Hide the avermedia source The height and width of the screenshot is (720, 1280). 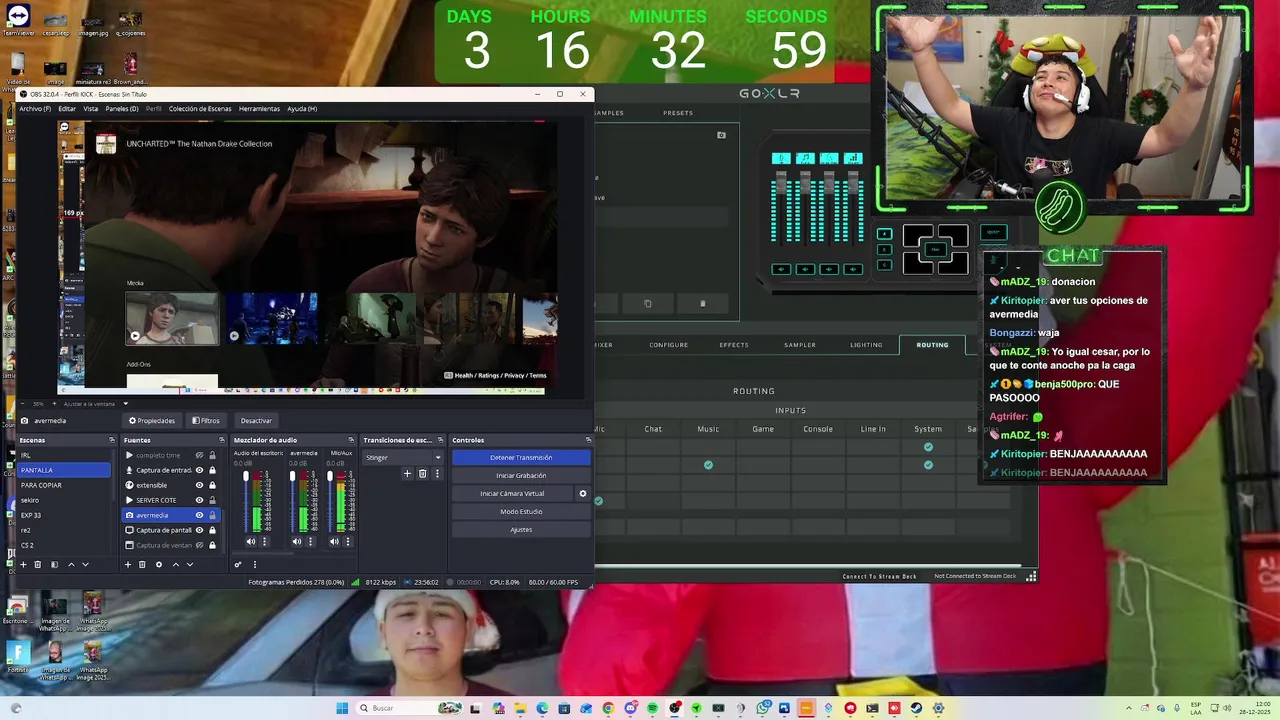click(199, 515)
